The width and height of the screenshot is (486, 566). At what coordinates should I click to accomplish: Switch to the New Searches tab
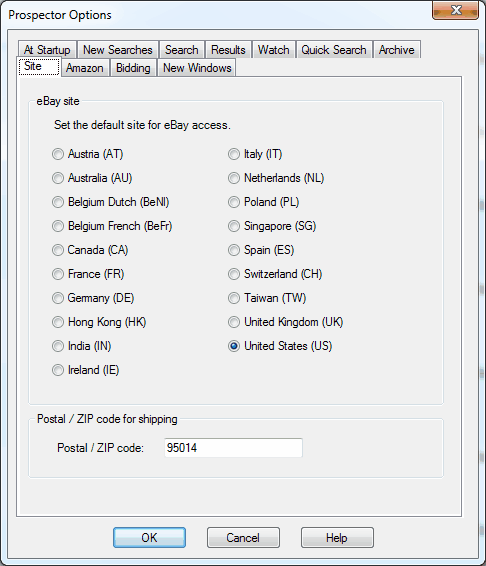tap(118, 49)
